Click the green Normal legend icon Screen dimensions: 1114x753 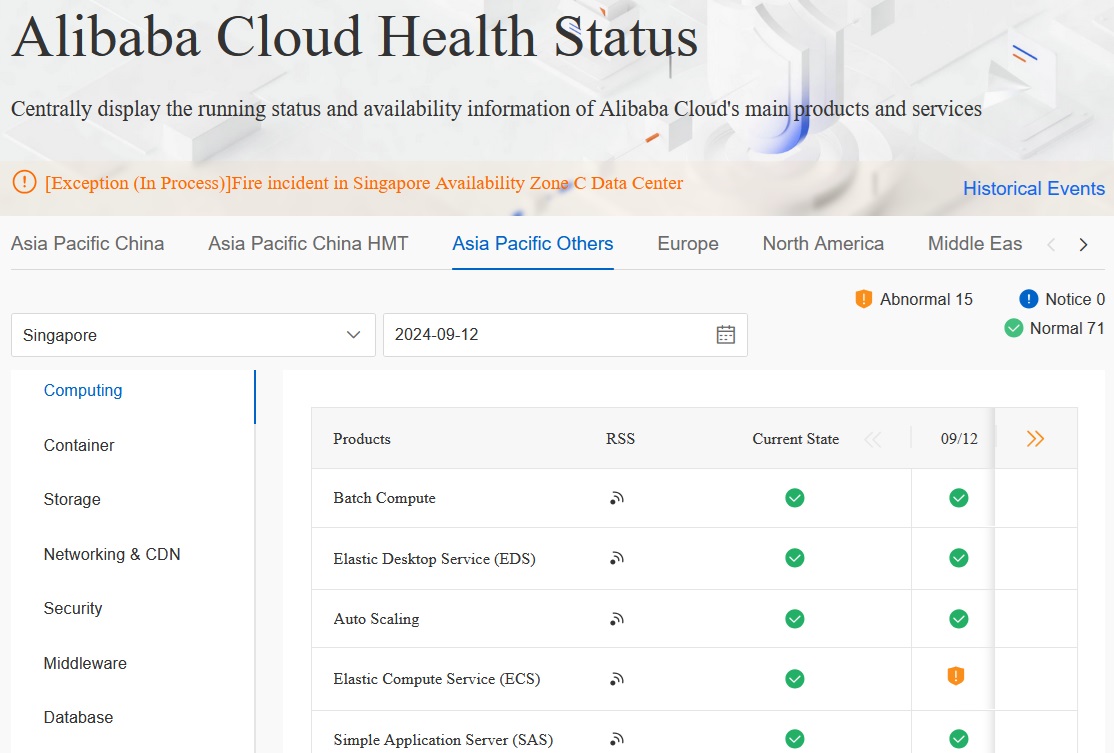[x=1014, y=328]
